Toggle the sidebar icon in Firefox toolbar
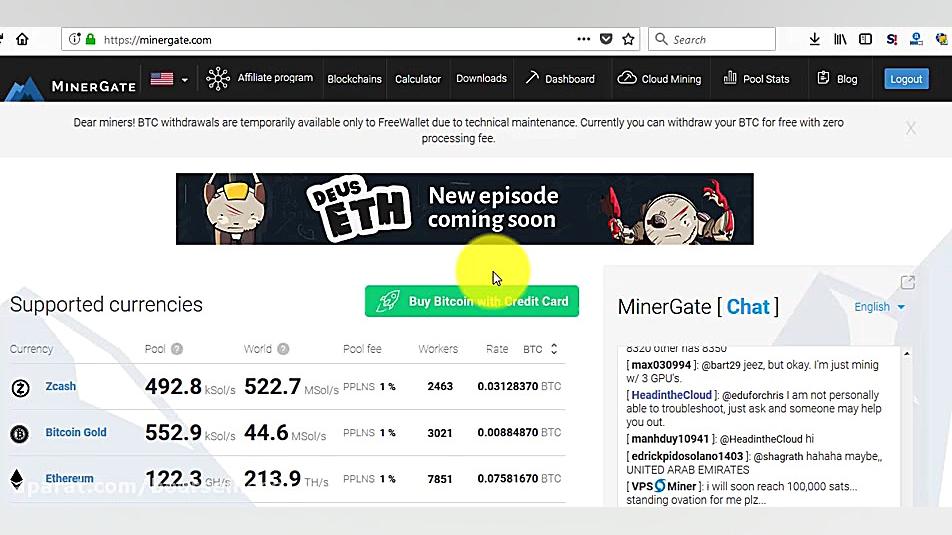The image size is (952, 535). point(865,39)
